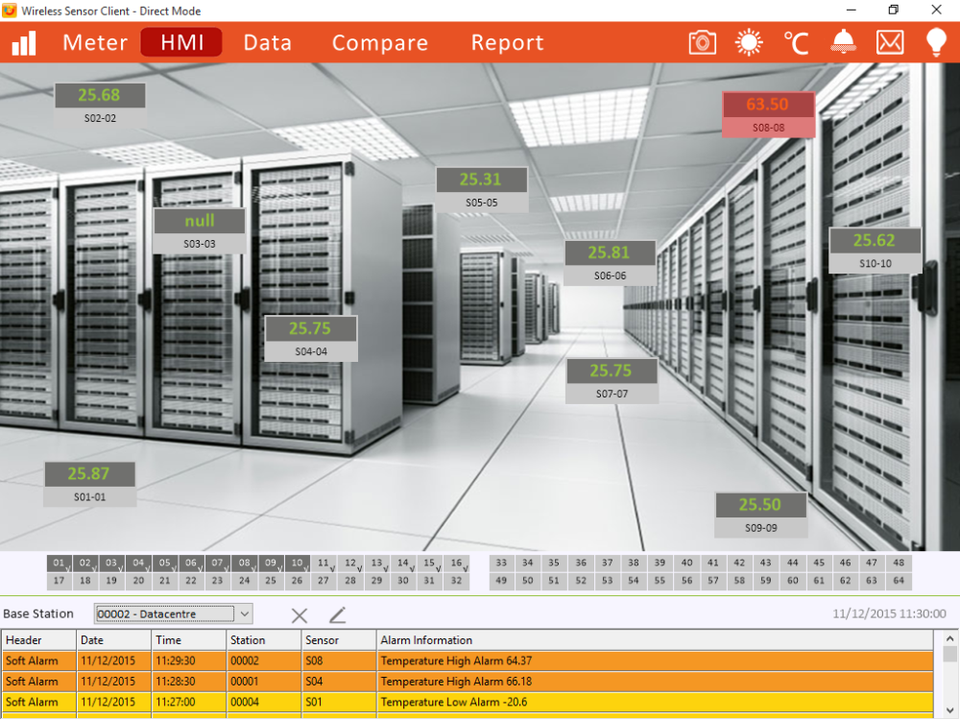Open the alarm bell icon
Image resolution: width=960 pixels, height=720 pixels.
843,42
